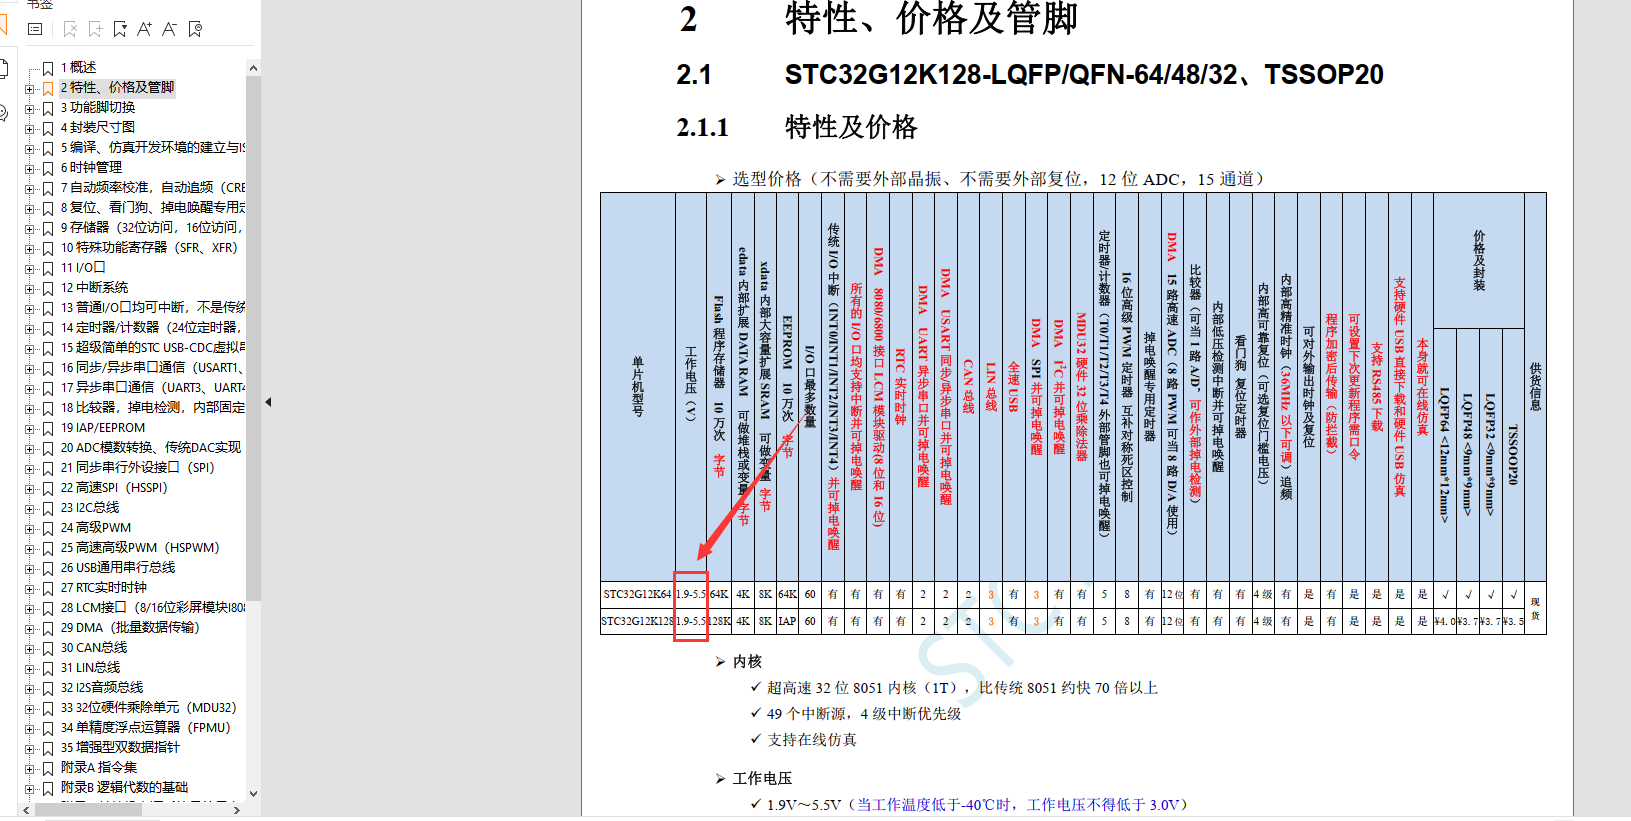Select bookmark '26 USB通用串行总线'
Viewport: 1631px width, 821px height.
118,567
